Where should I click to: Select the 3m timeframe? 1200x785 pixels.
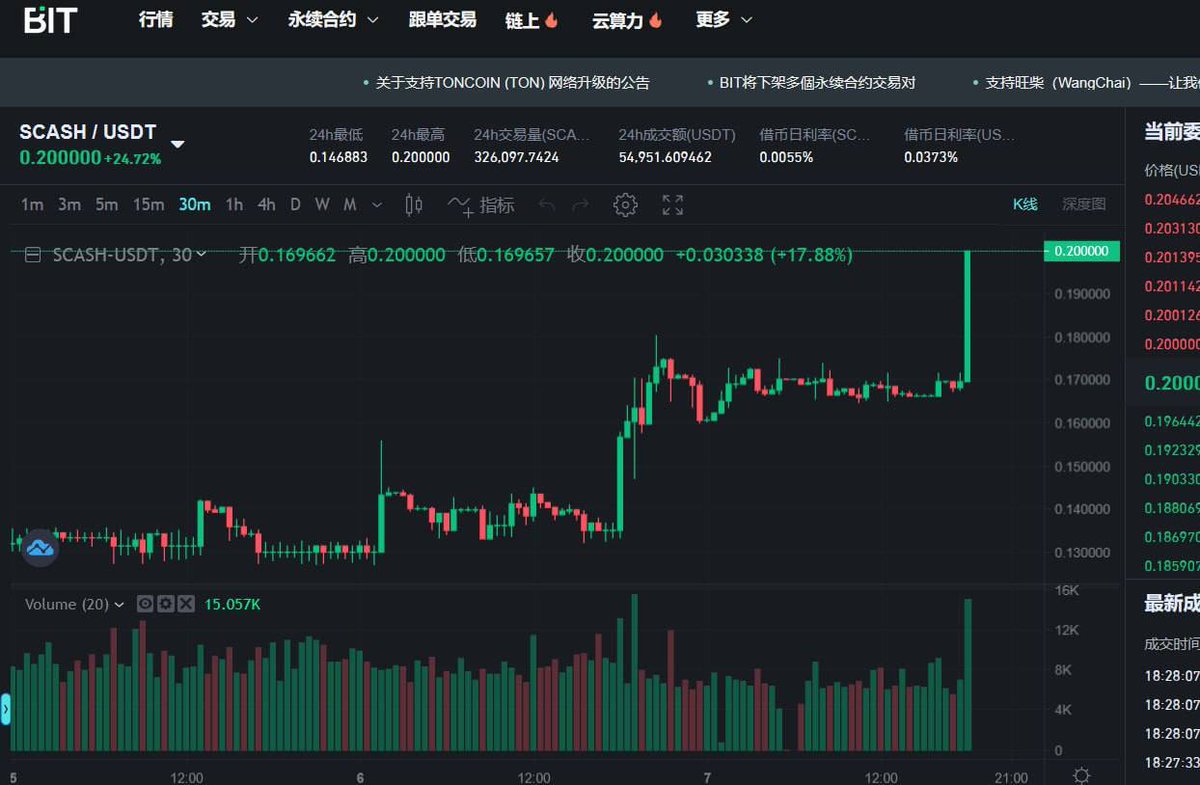point(69,205)
